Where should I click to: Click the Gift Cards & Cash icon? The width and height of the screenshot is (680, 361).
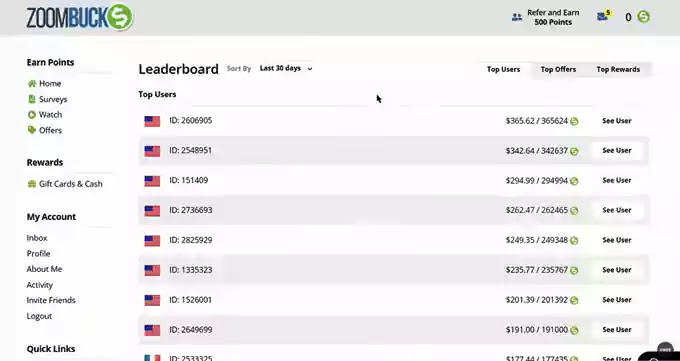32,184
